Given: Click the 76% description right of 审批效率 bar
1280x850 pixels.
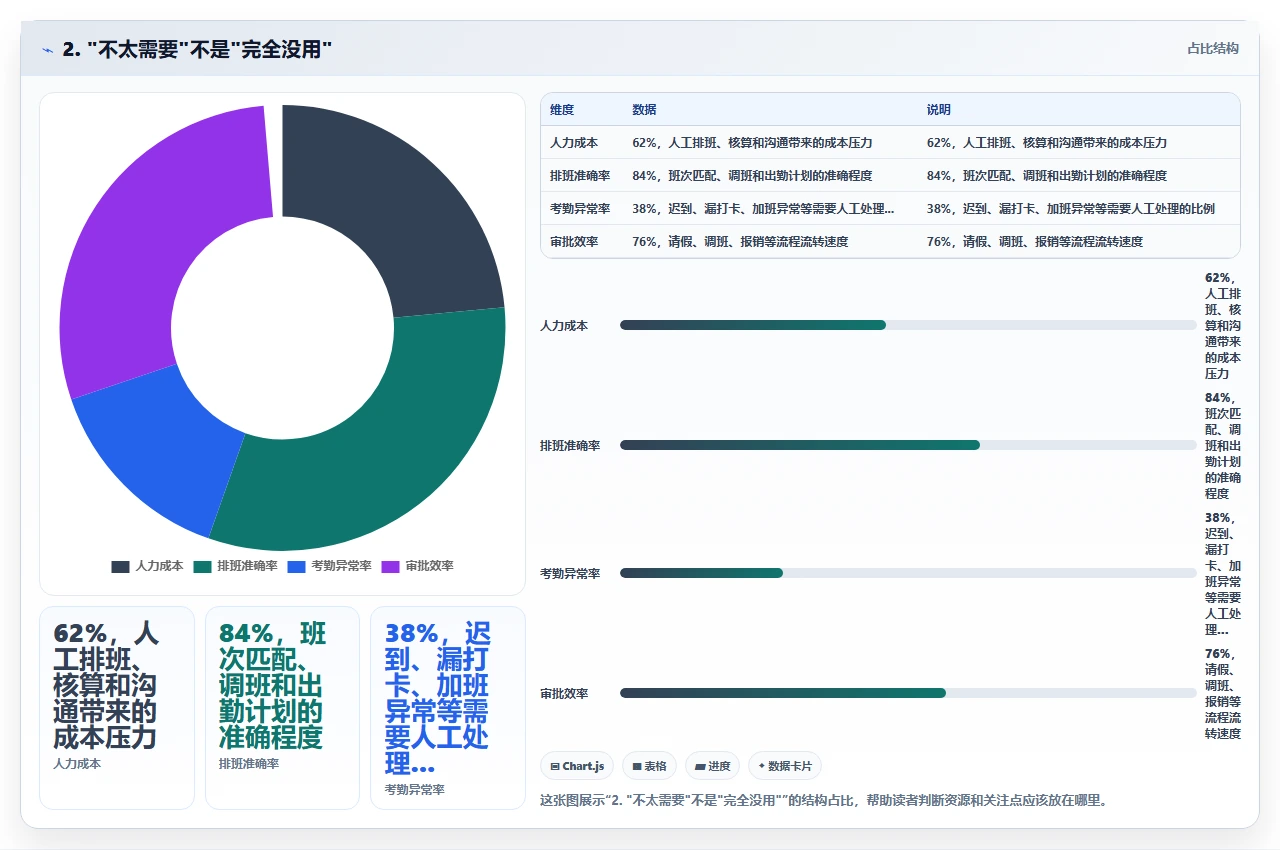Looking at the screenshot, I should (x=1223, y=694).
